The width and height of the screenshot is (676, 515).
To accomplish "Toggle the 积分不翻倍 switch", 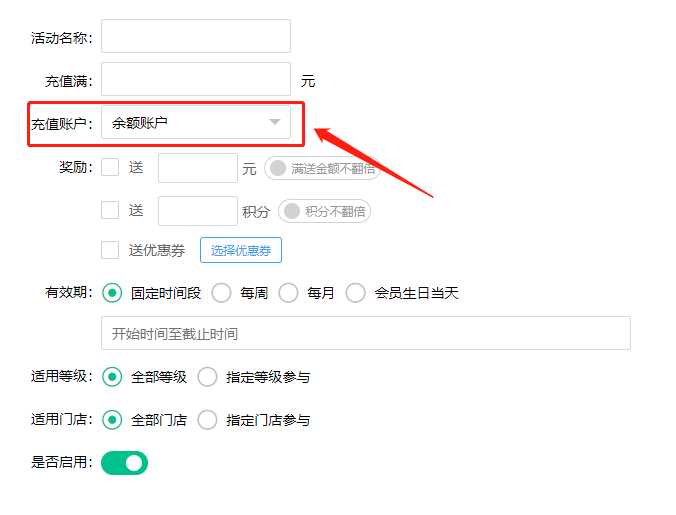I will [x=325, y=211].
